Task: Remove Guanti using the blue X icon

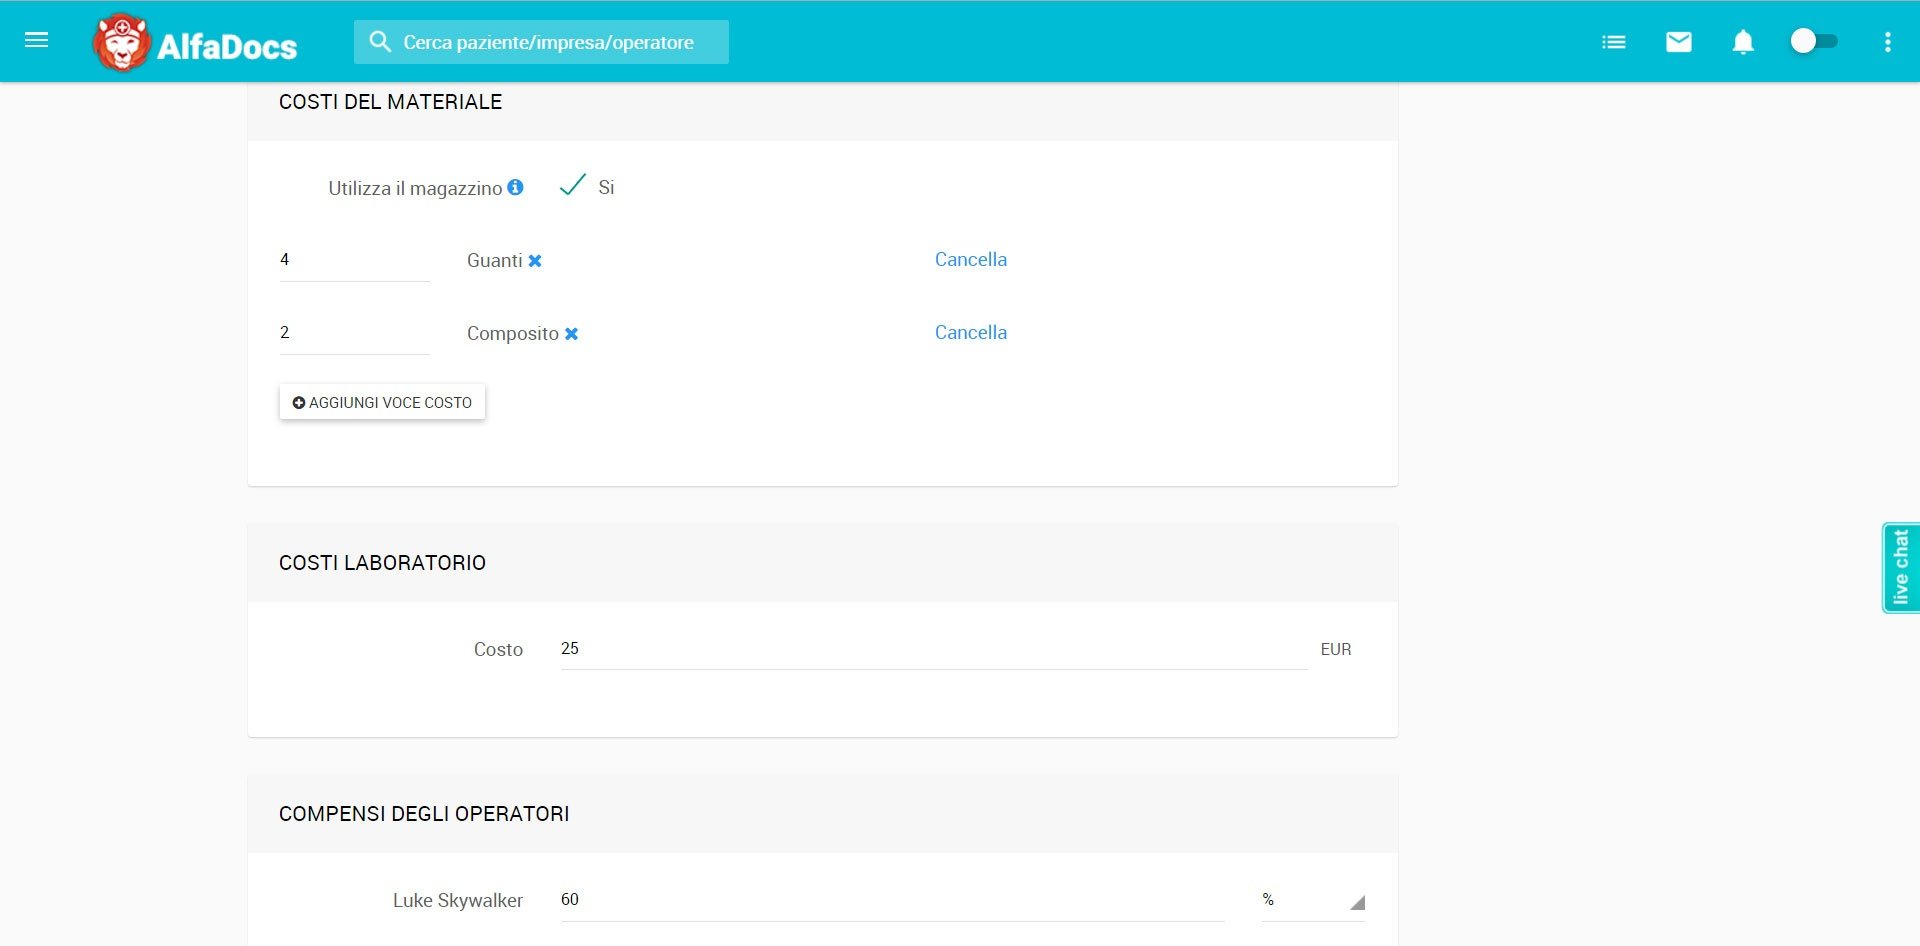Action: pos(535,261)
